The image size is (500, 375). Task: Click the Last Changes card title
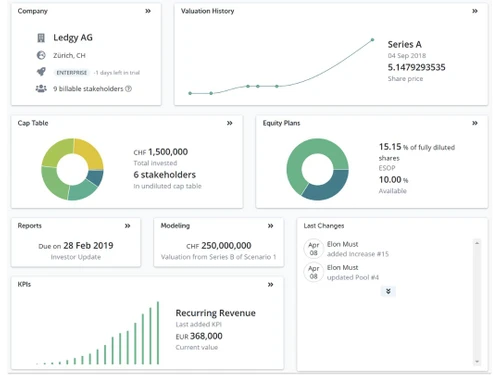click(x=324, y=226)
